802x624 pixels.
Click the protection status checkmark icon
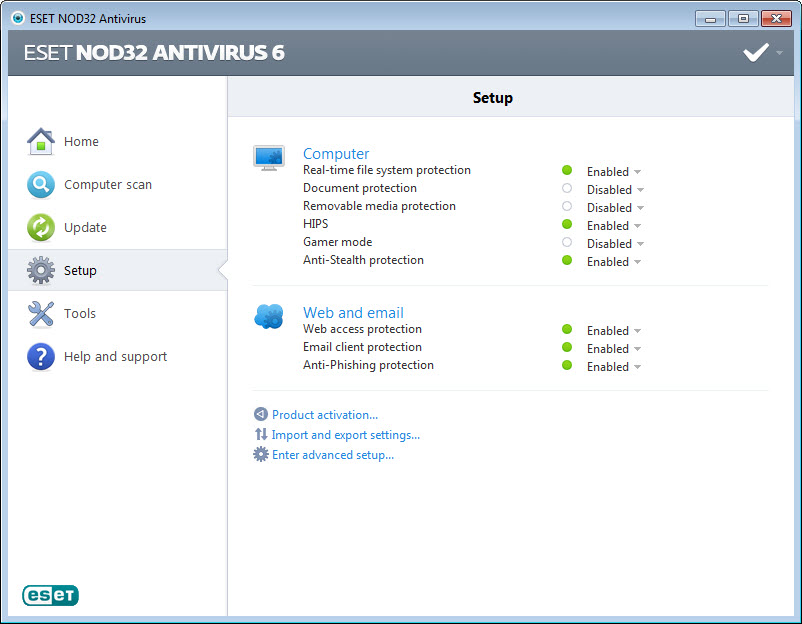point(756,52)
